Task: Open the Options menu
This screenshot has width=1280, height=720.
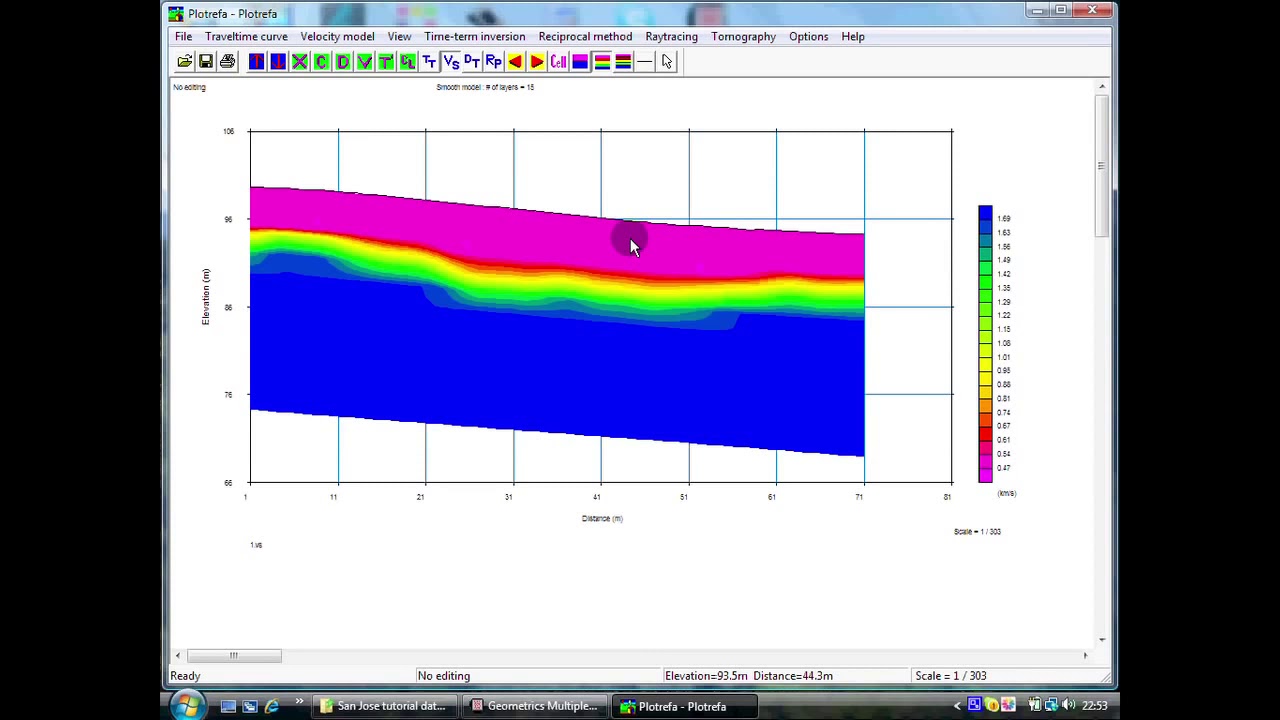Action: click(808, 36)
